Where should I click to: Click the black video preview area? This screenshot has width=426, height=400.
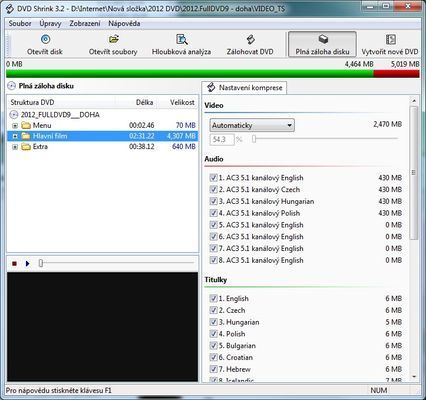(x=102, y=327)
